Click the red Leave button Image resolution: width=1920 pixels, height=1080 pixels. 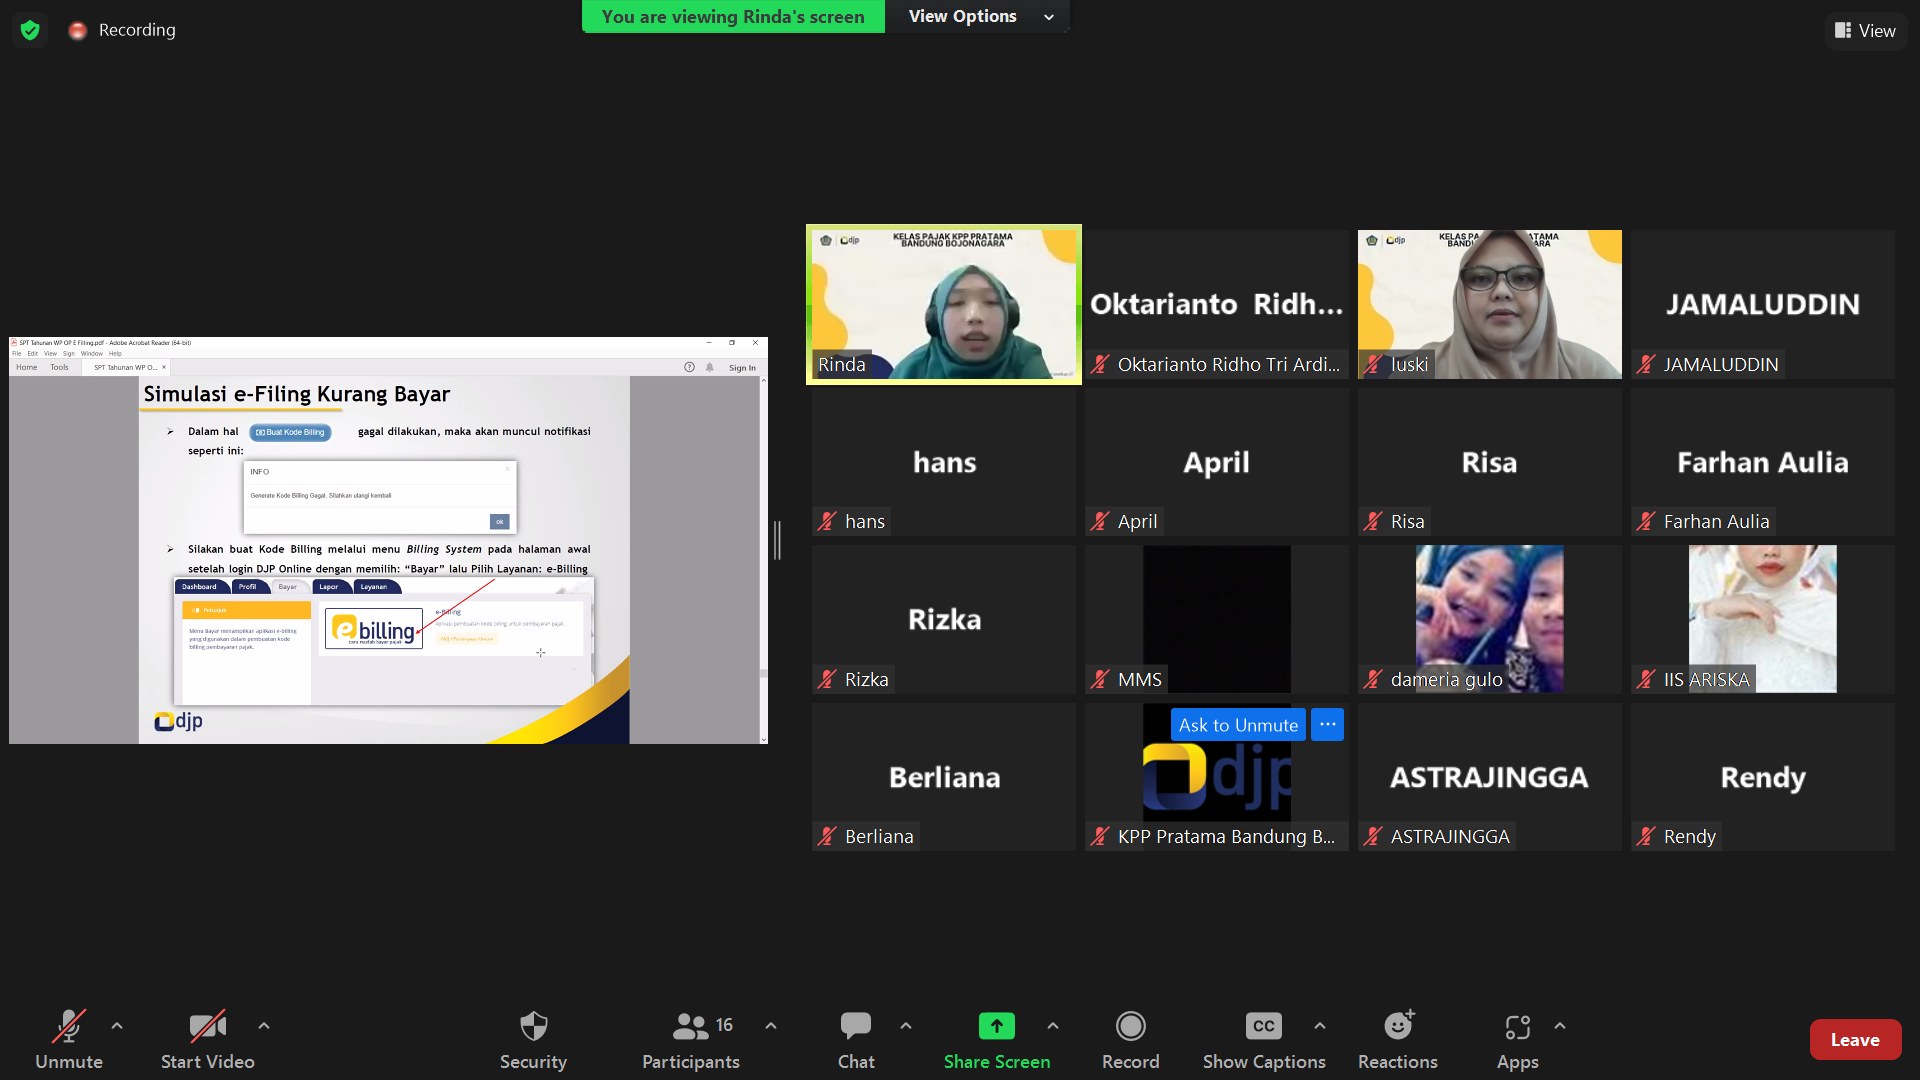[x=1854, y=1040]
